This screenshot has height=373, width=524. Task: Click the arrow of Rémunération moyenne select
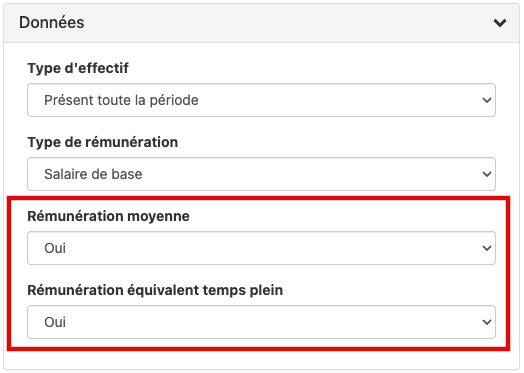[x=487, y=248]
